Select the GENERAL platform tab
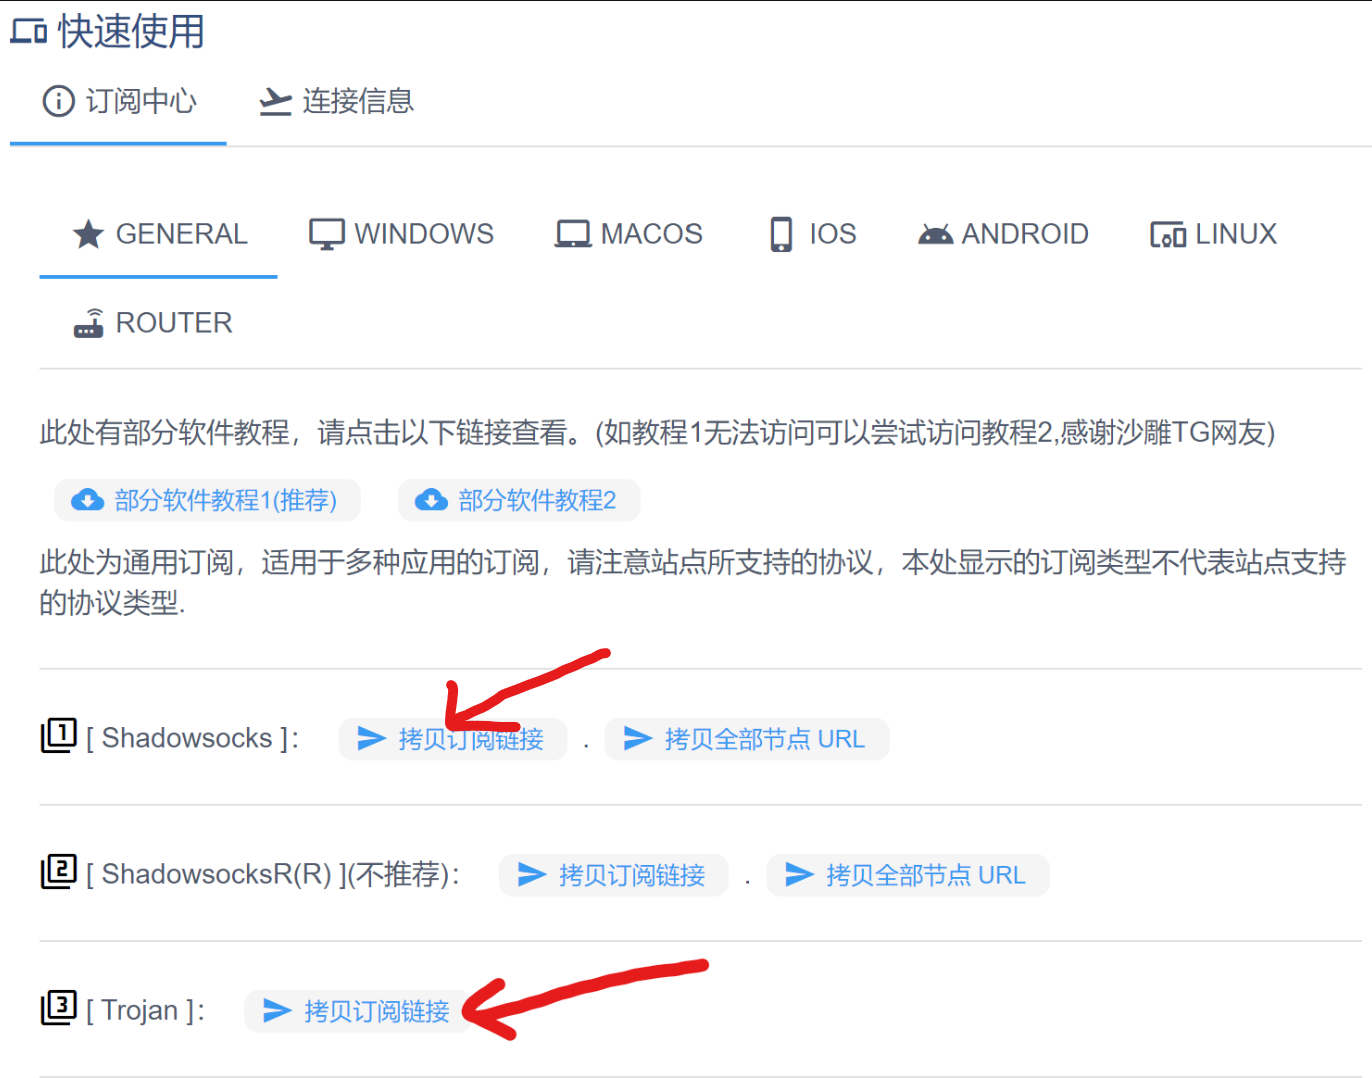 pyautogui.click(x=160, y=234)
